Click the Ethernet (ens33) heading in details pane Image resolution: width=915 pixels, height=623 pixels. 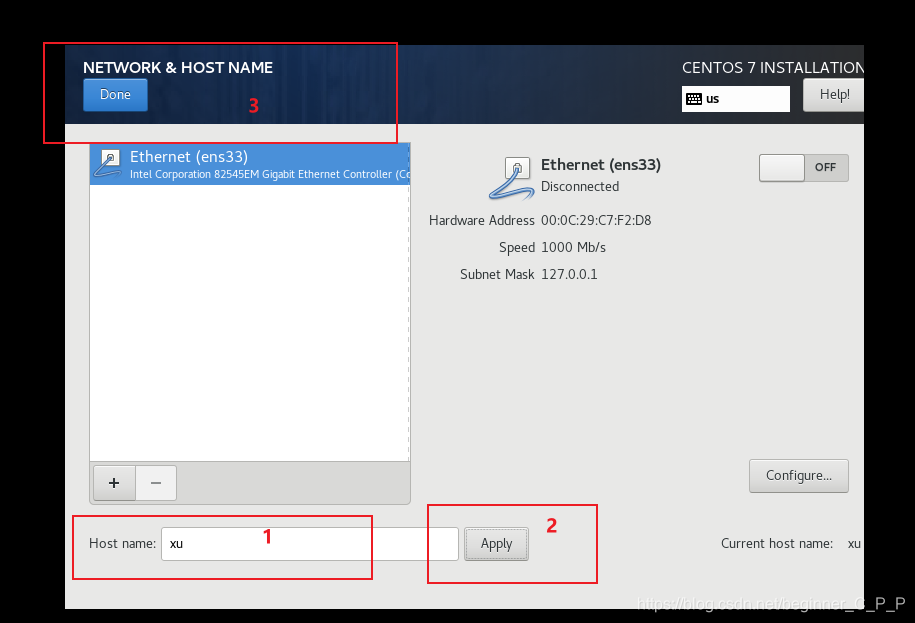[600, 165]
